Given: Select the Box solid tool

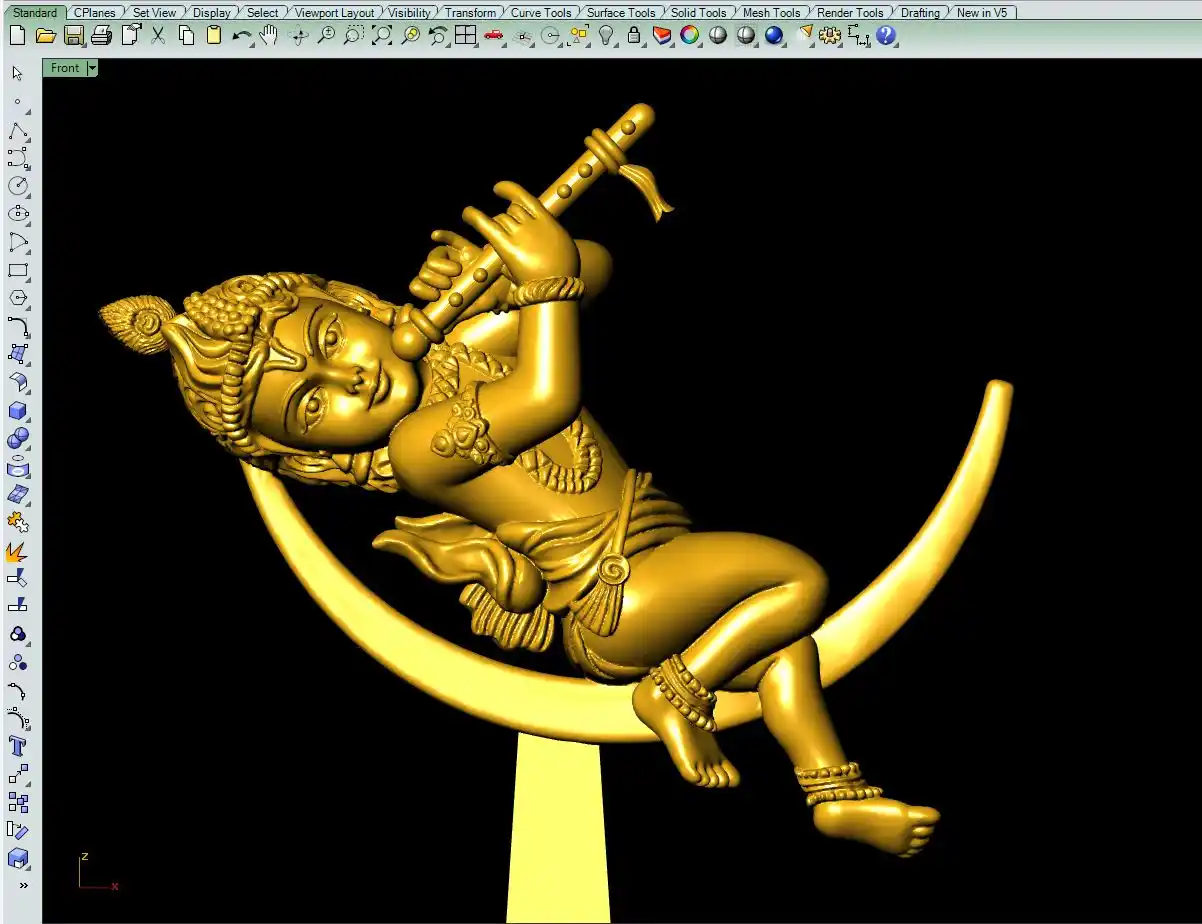Looking at the screenshot, I should pyautogui.click(x=18, y=411).
